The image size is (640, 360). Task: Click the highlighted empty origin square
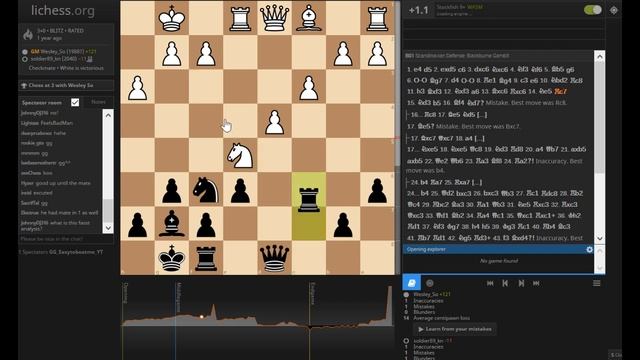(x=309, y=223)
